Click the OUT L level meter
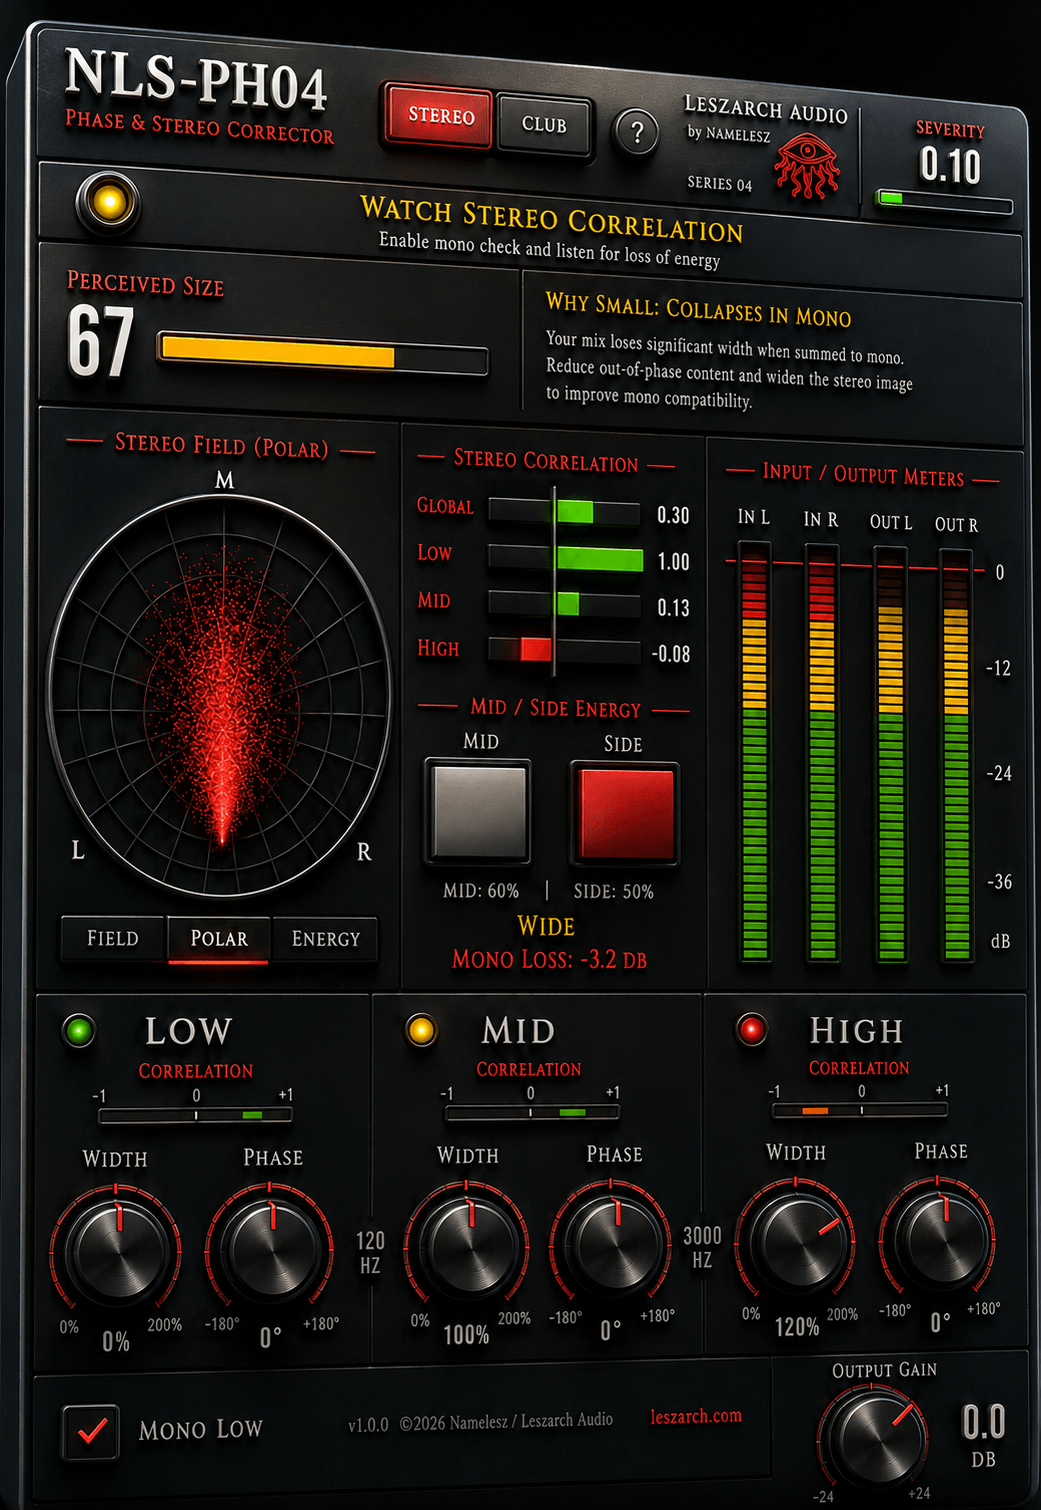The width and height of the screenshot is (1041, 1510). tap(890, 755)
